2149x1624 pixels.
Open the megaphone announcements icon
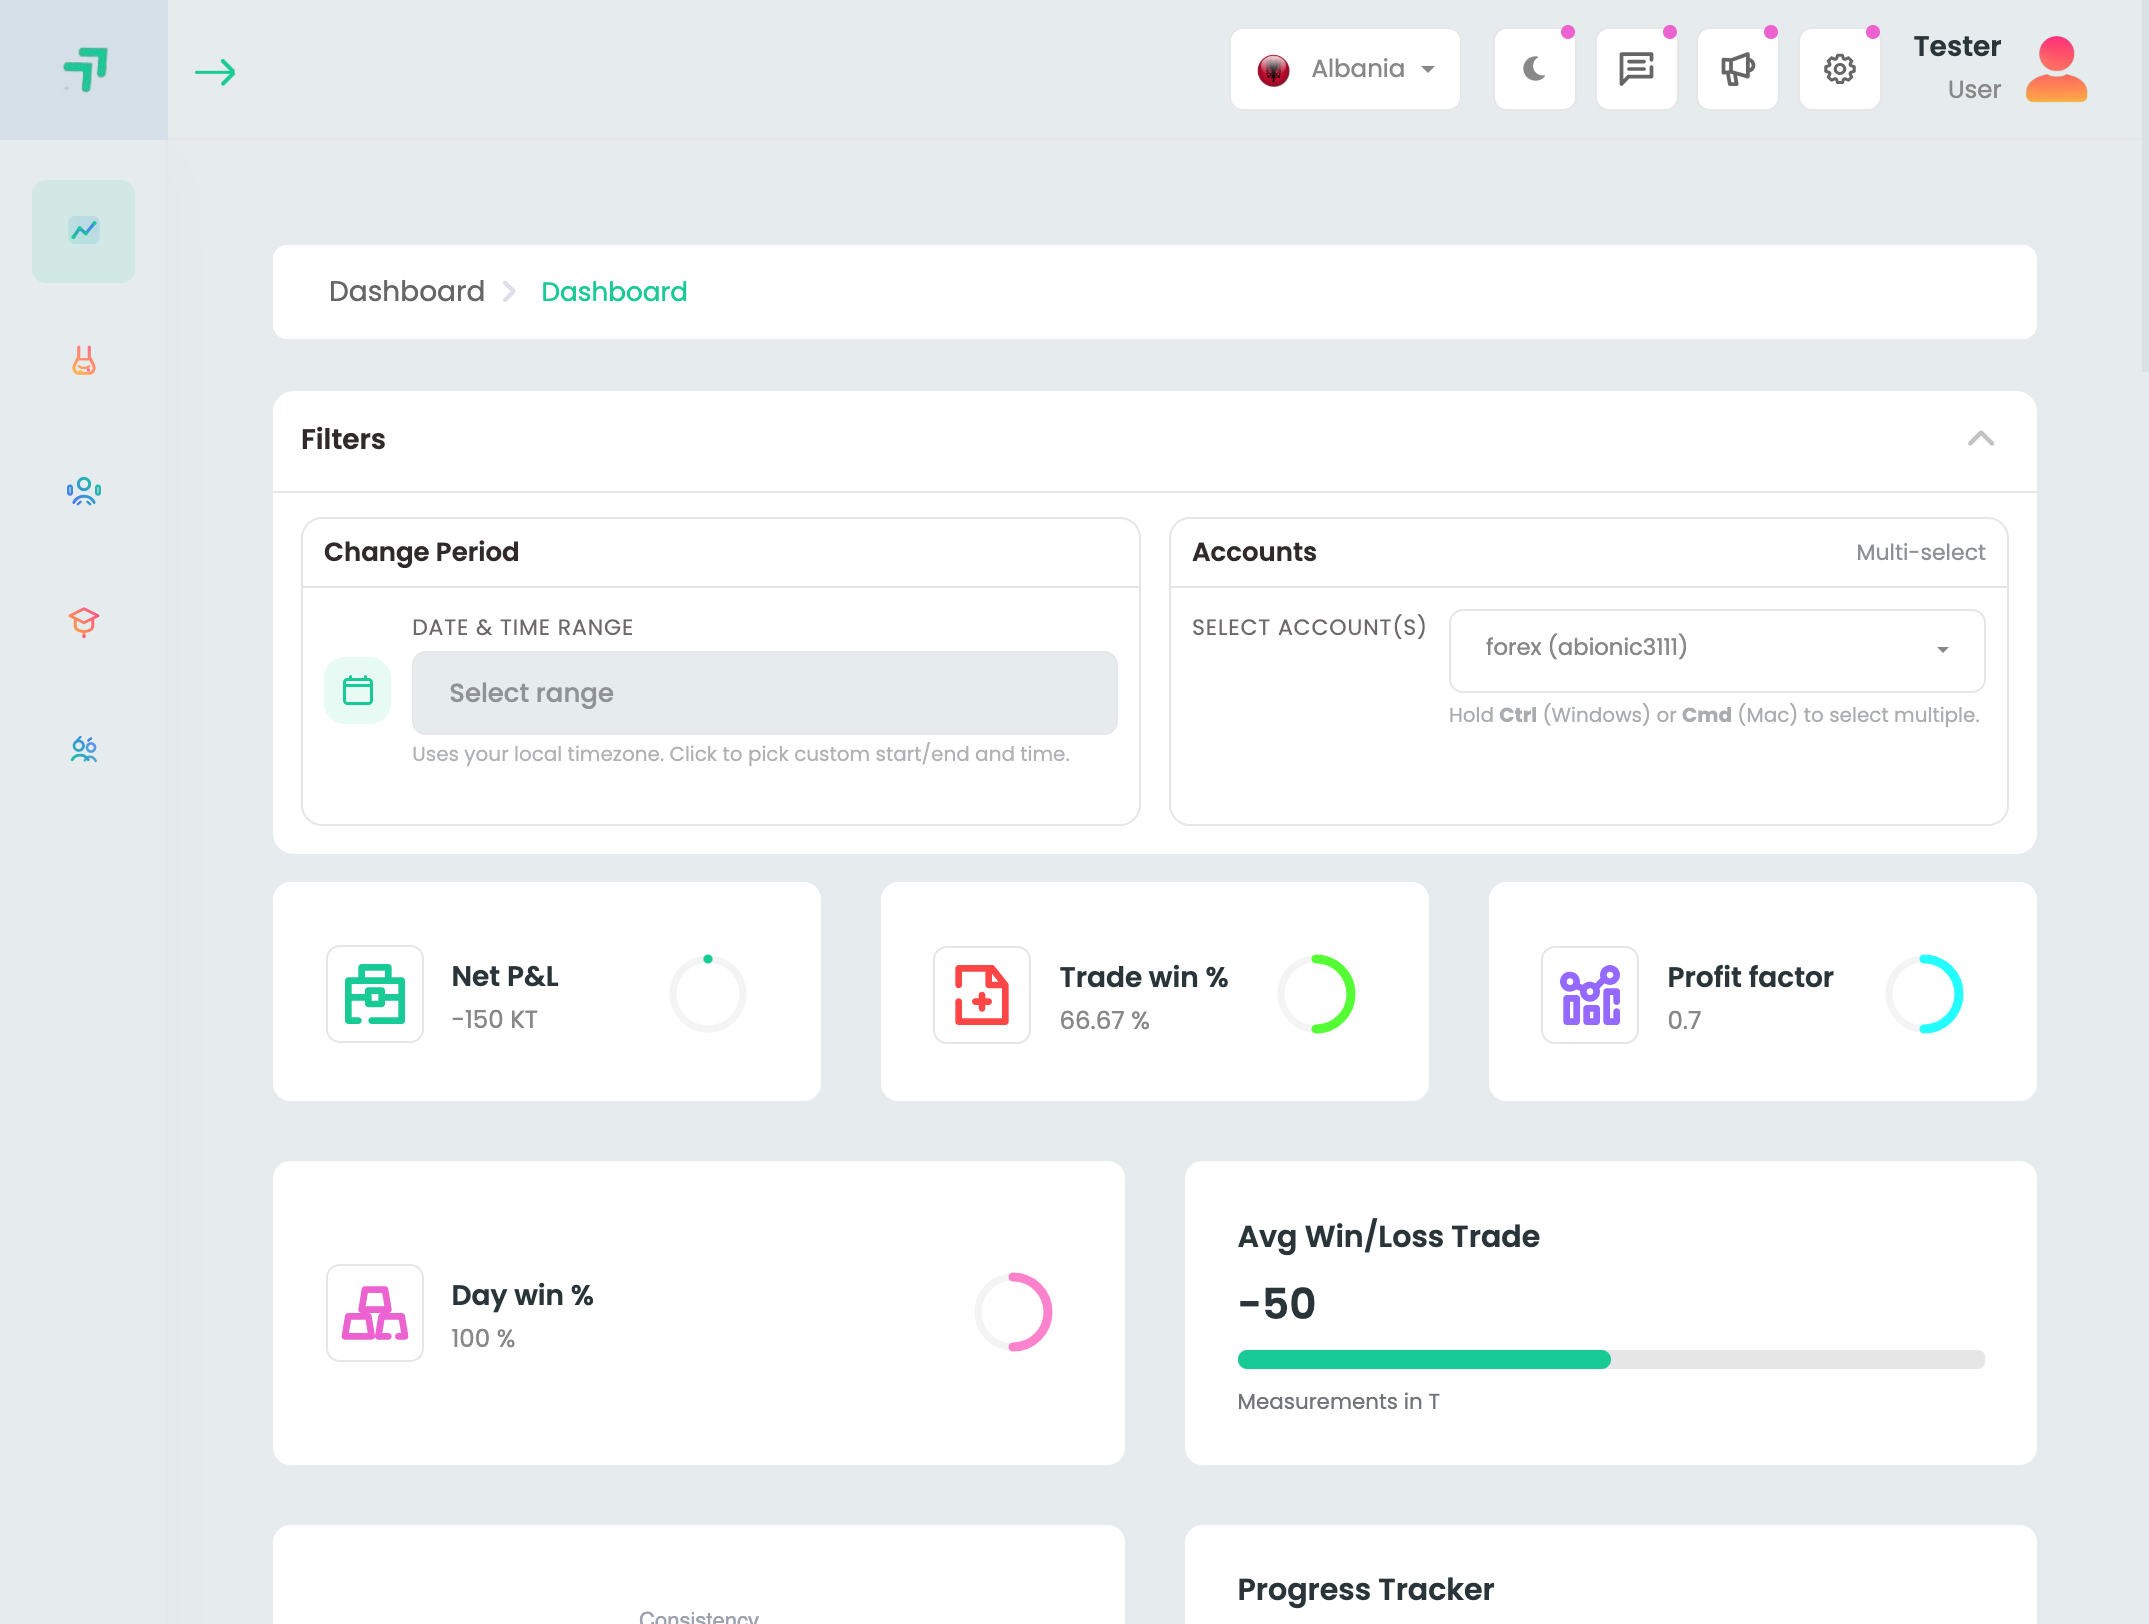coord(1737,69)
